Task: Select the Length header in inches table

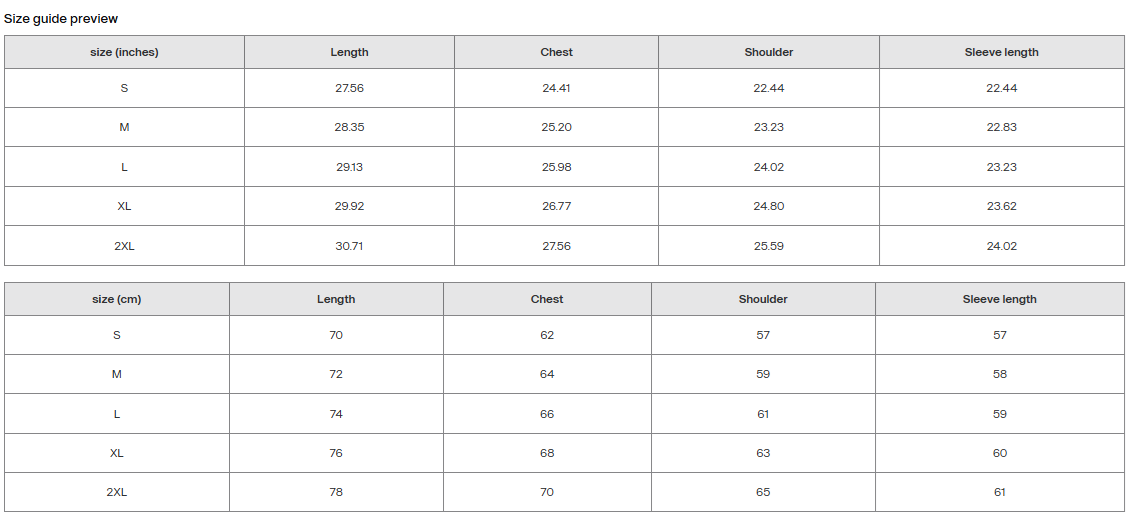Action: pyautogui.click(x=350, y=52)
